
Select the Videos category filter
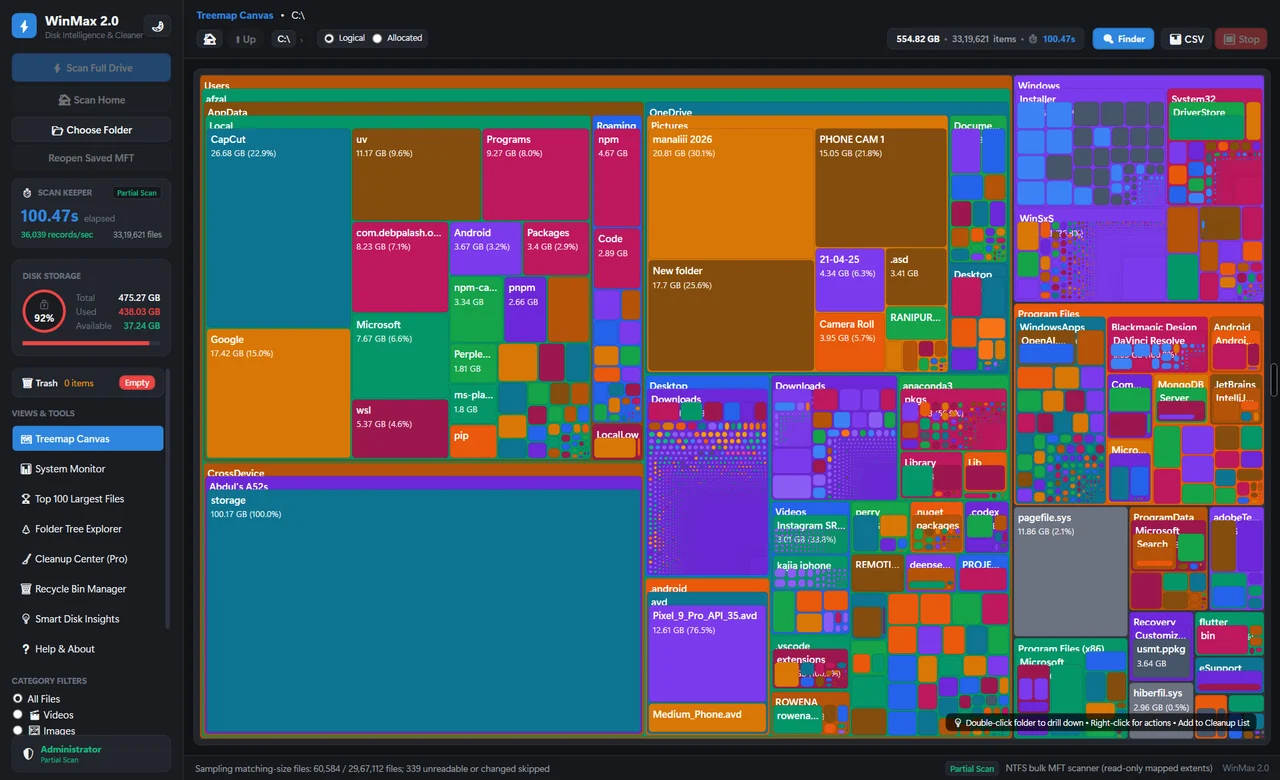(18, 715)
